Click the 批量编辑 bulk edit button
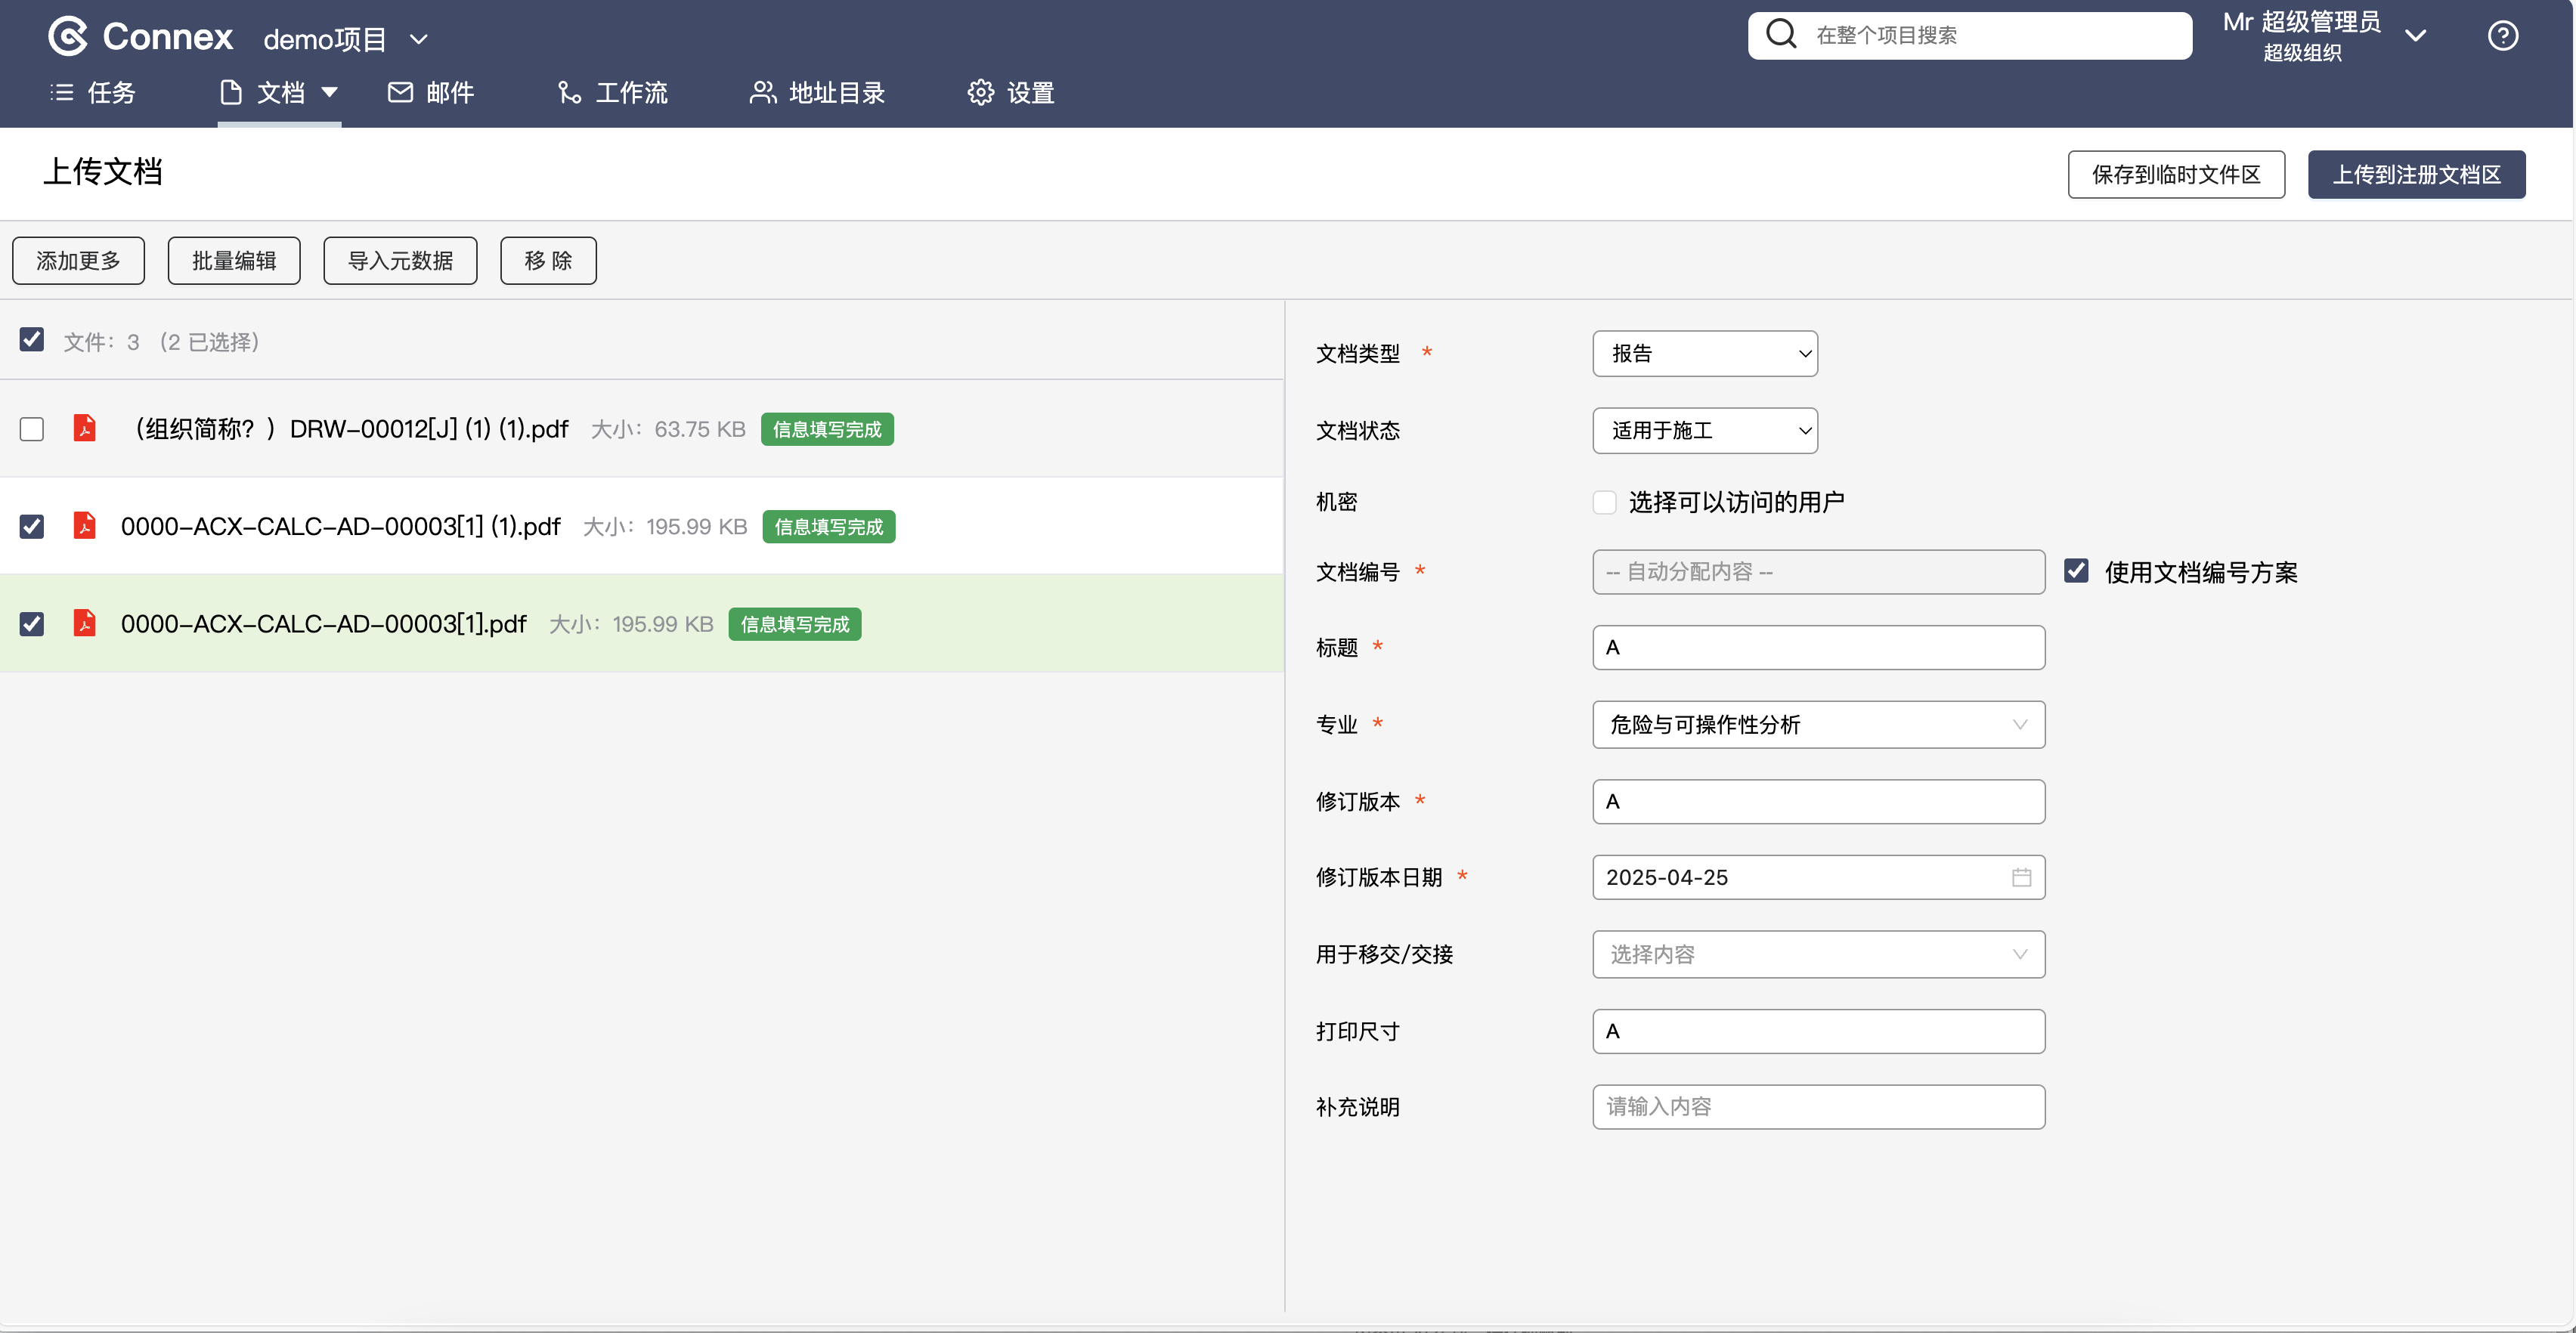 [233, 260]
